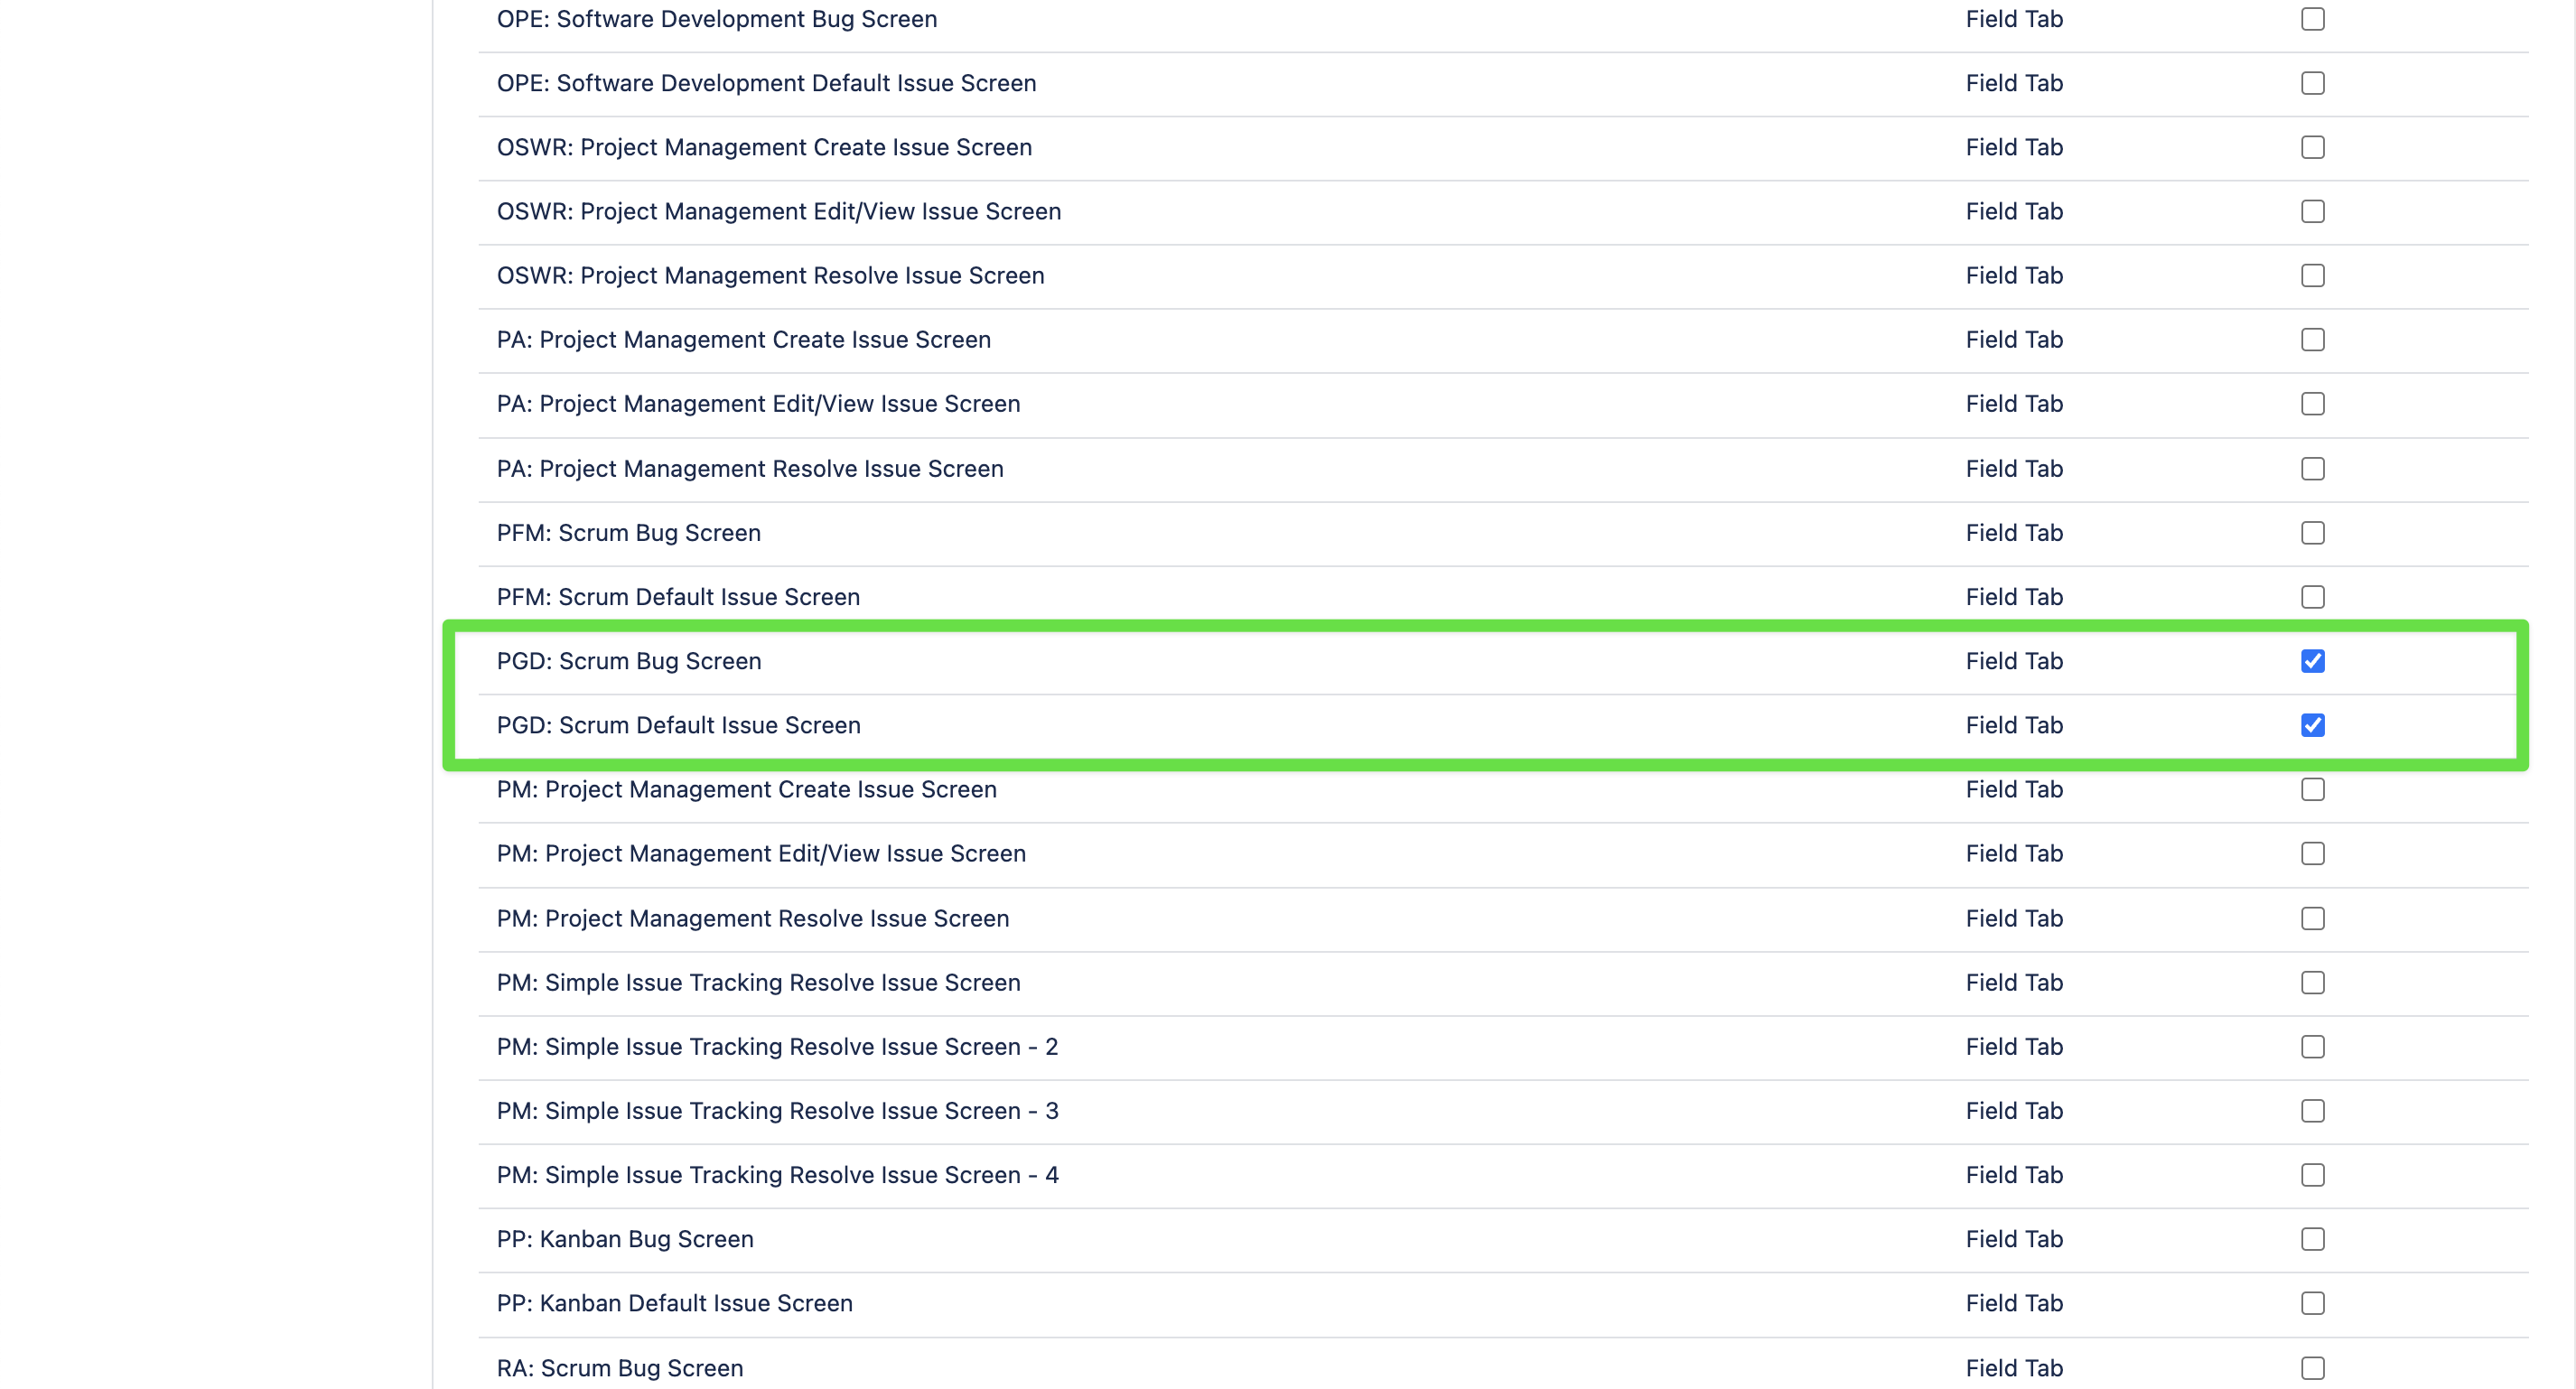The width and height of the screenshot is (2576, 1389).
Task: Select OSWR: Project Management Resolve Issue Screen checkbox
Action: (x=2312, y=275)
